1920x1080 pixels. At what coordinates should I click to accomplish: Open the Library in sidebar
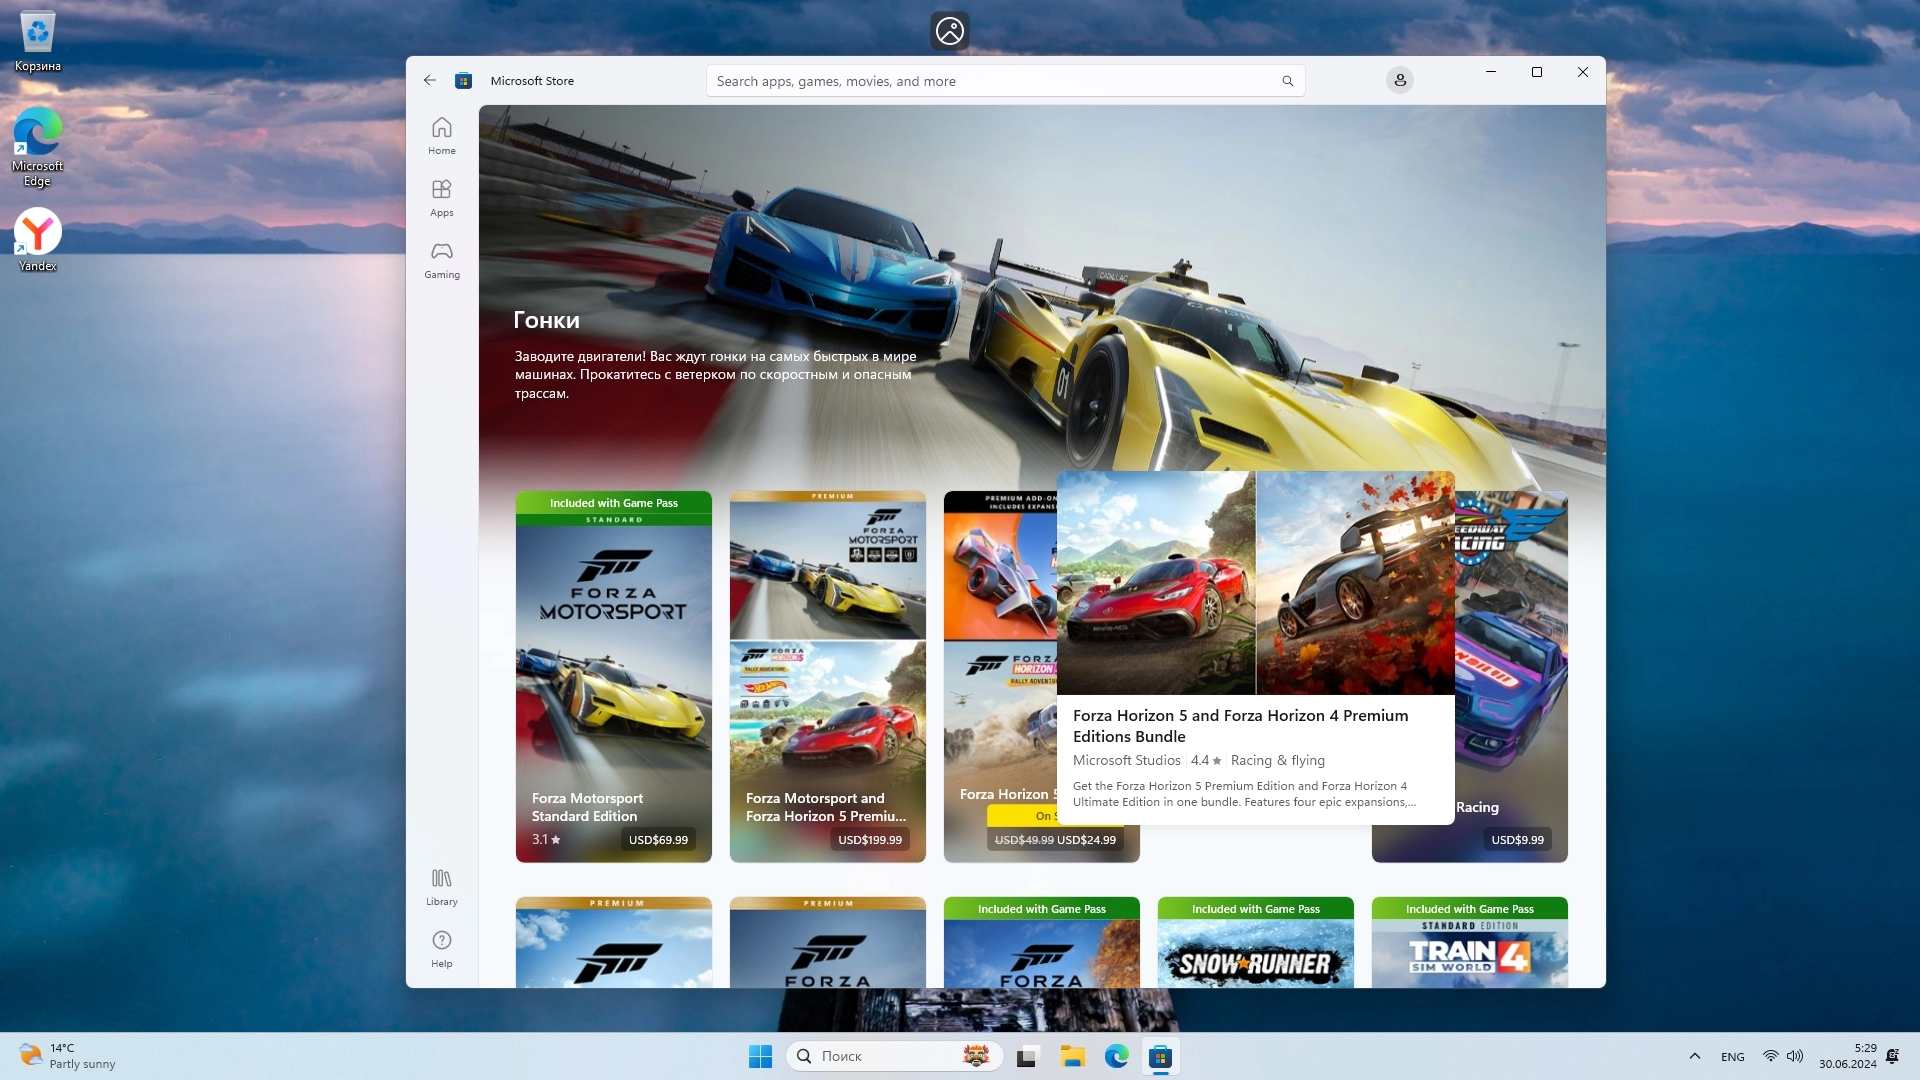click(441, 887)
